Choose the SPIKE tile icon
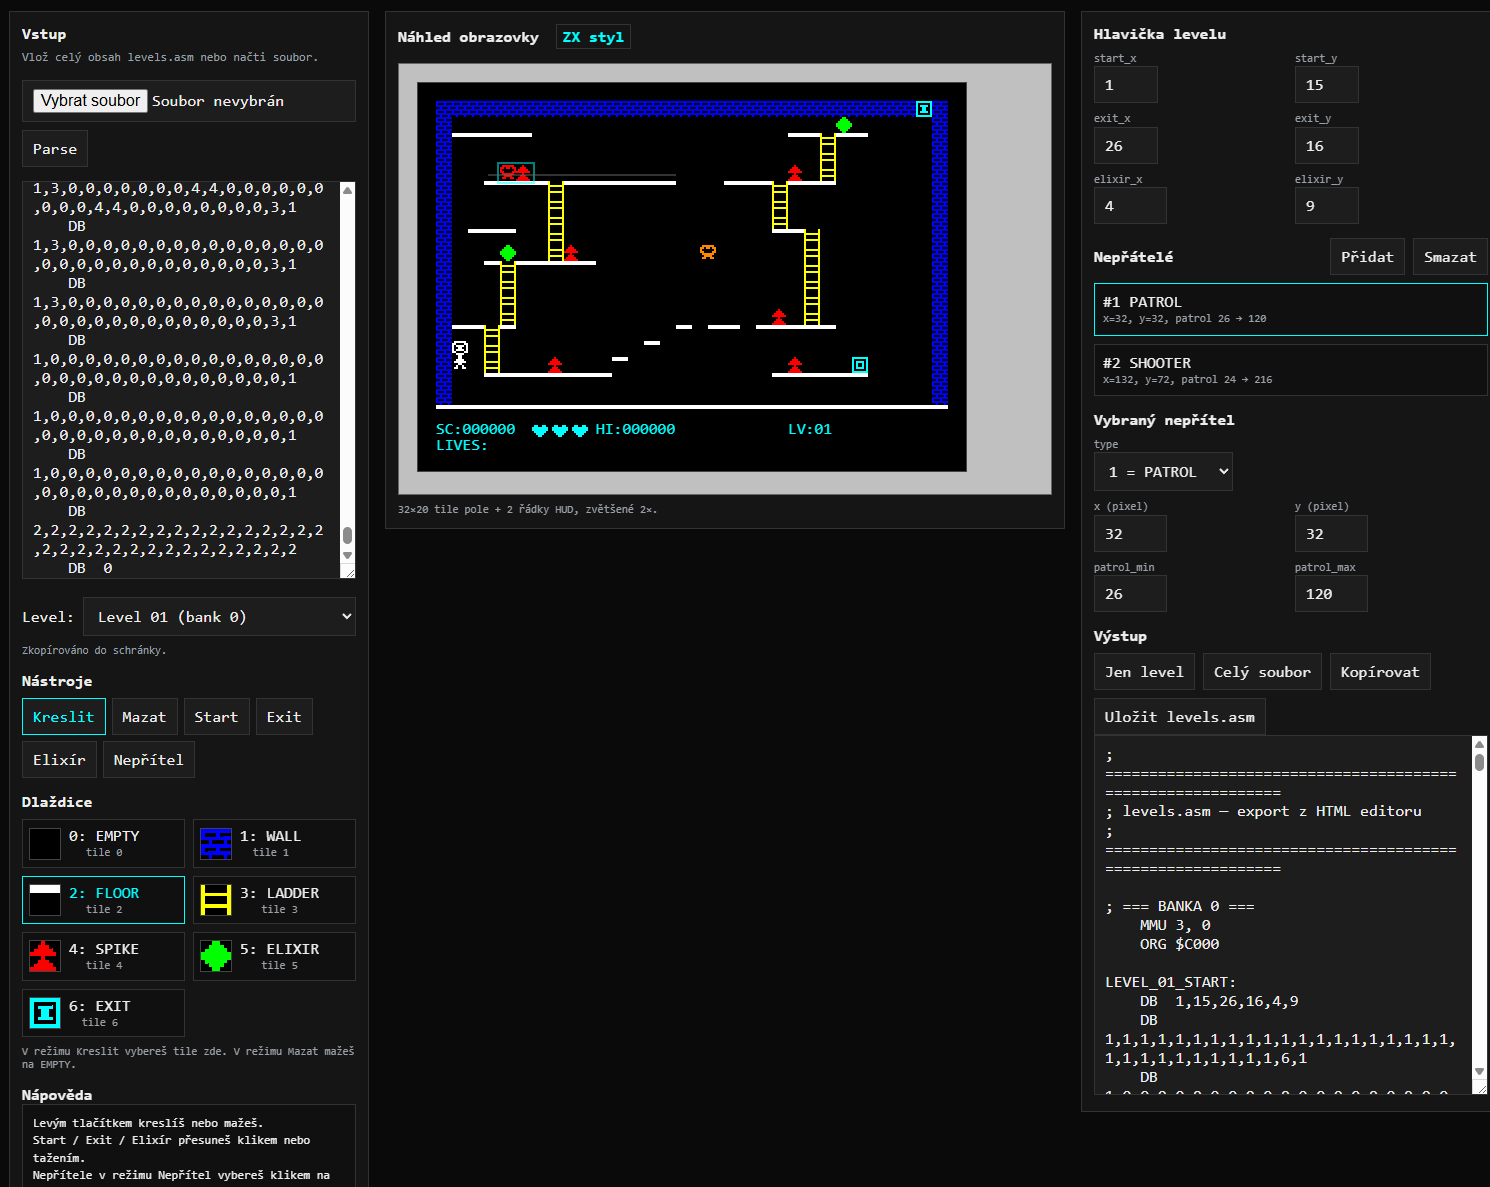1490x1187 pixels. click(44, 957)
